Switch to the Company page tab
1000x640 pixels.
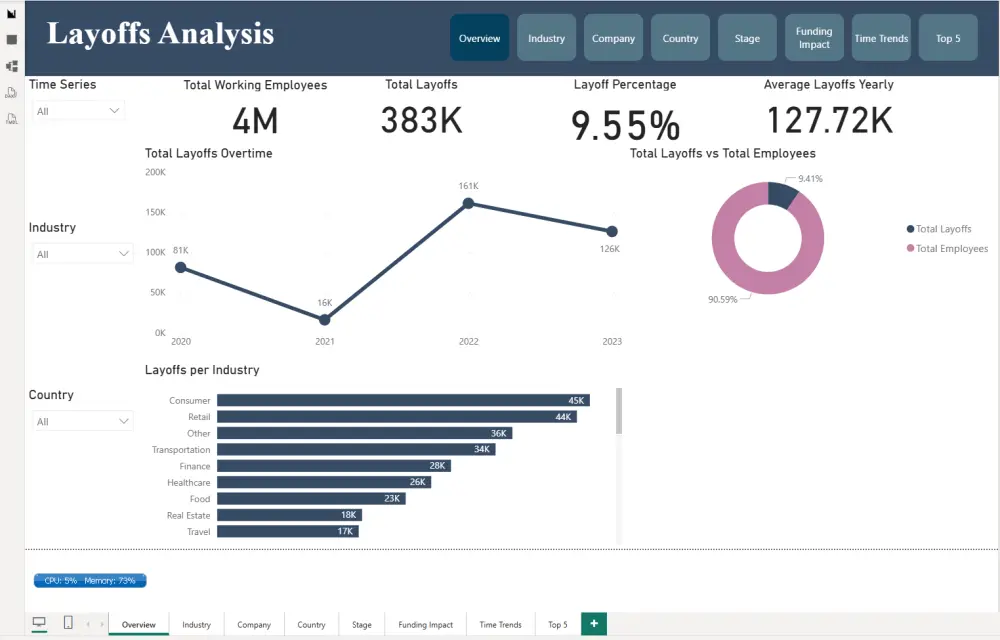coord(253,623)
